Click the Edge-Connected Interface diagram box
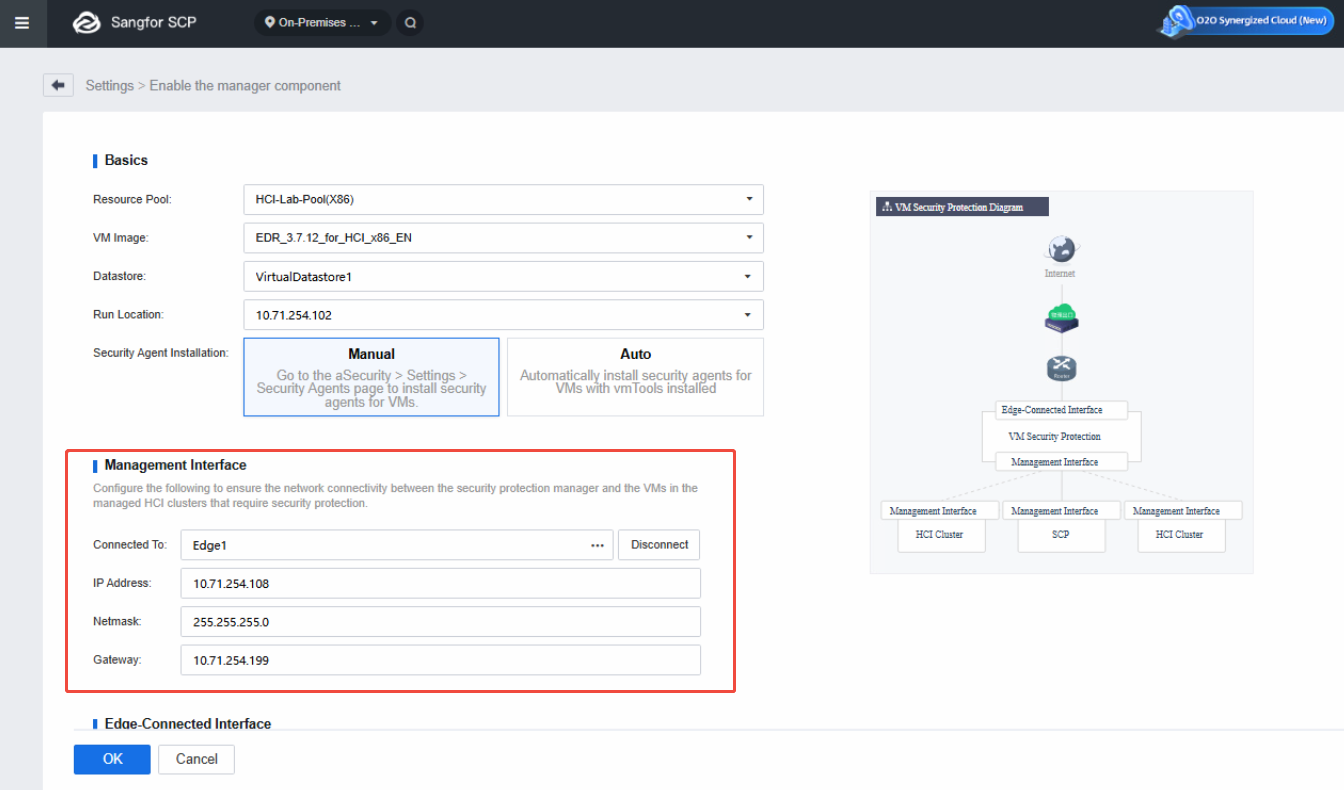This screenshot has height=790, width=1344. (1062, 410)
